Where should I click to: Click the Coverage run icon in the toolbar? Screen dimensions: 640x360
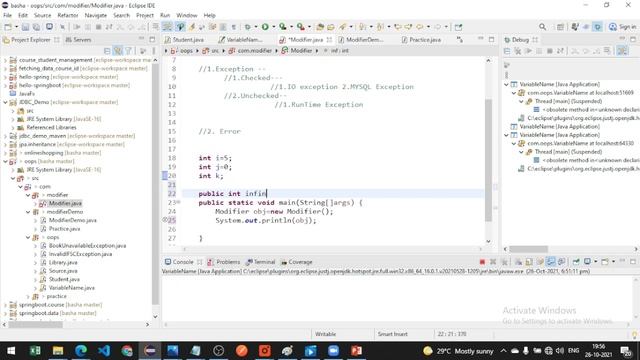(x=282, y=27)
